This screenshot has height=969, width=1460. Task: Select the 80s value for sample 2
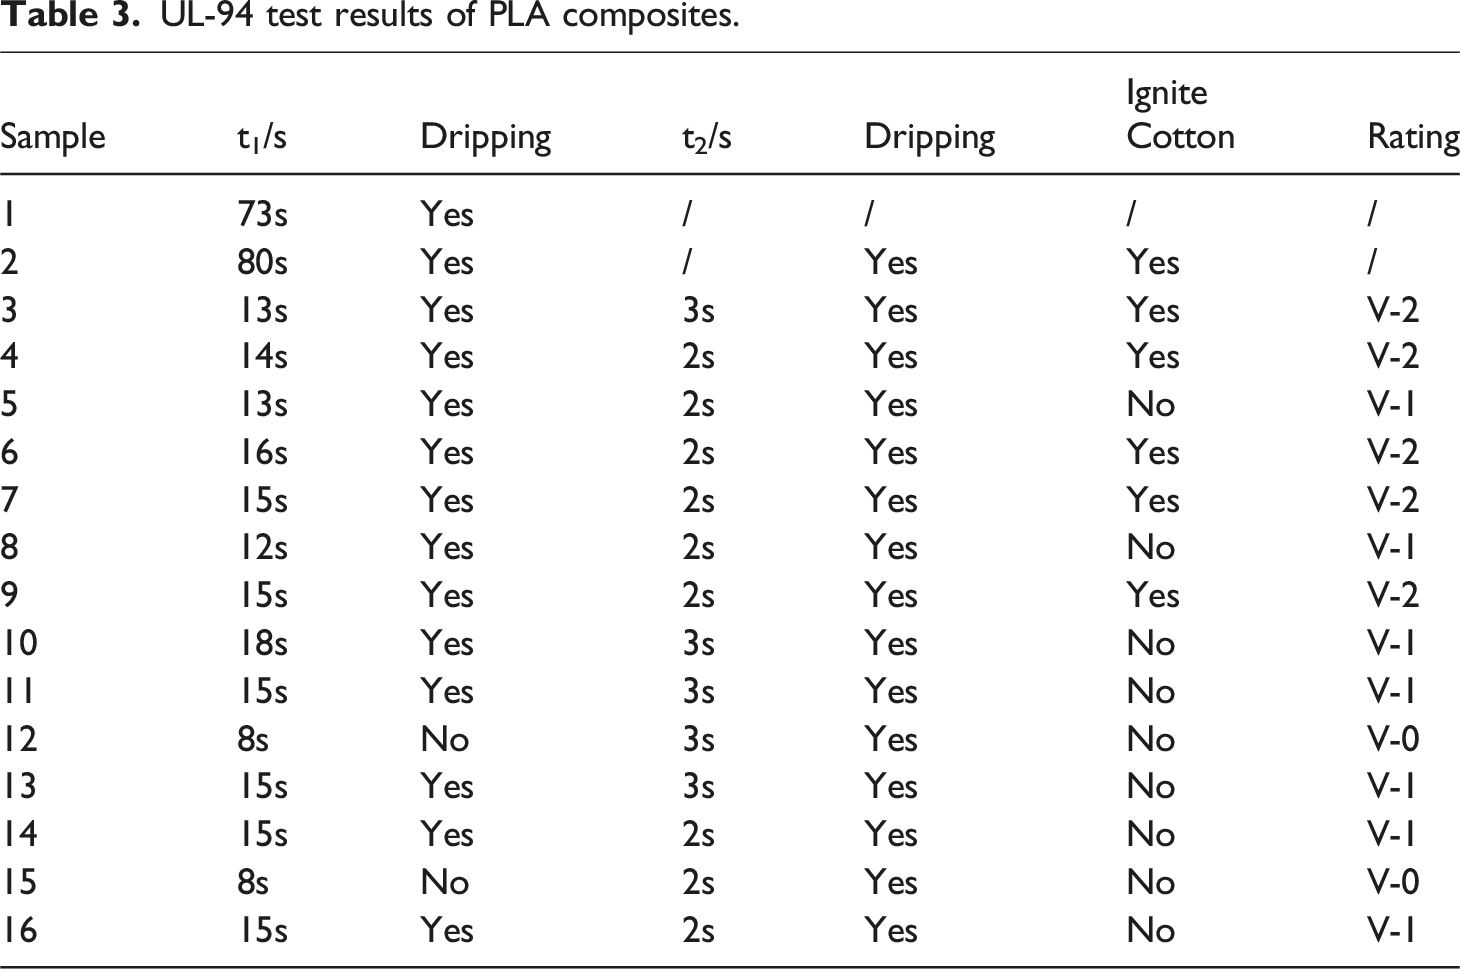pyautogui.click(x=262, y=262)
